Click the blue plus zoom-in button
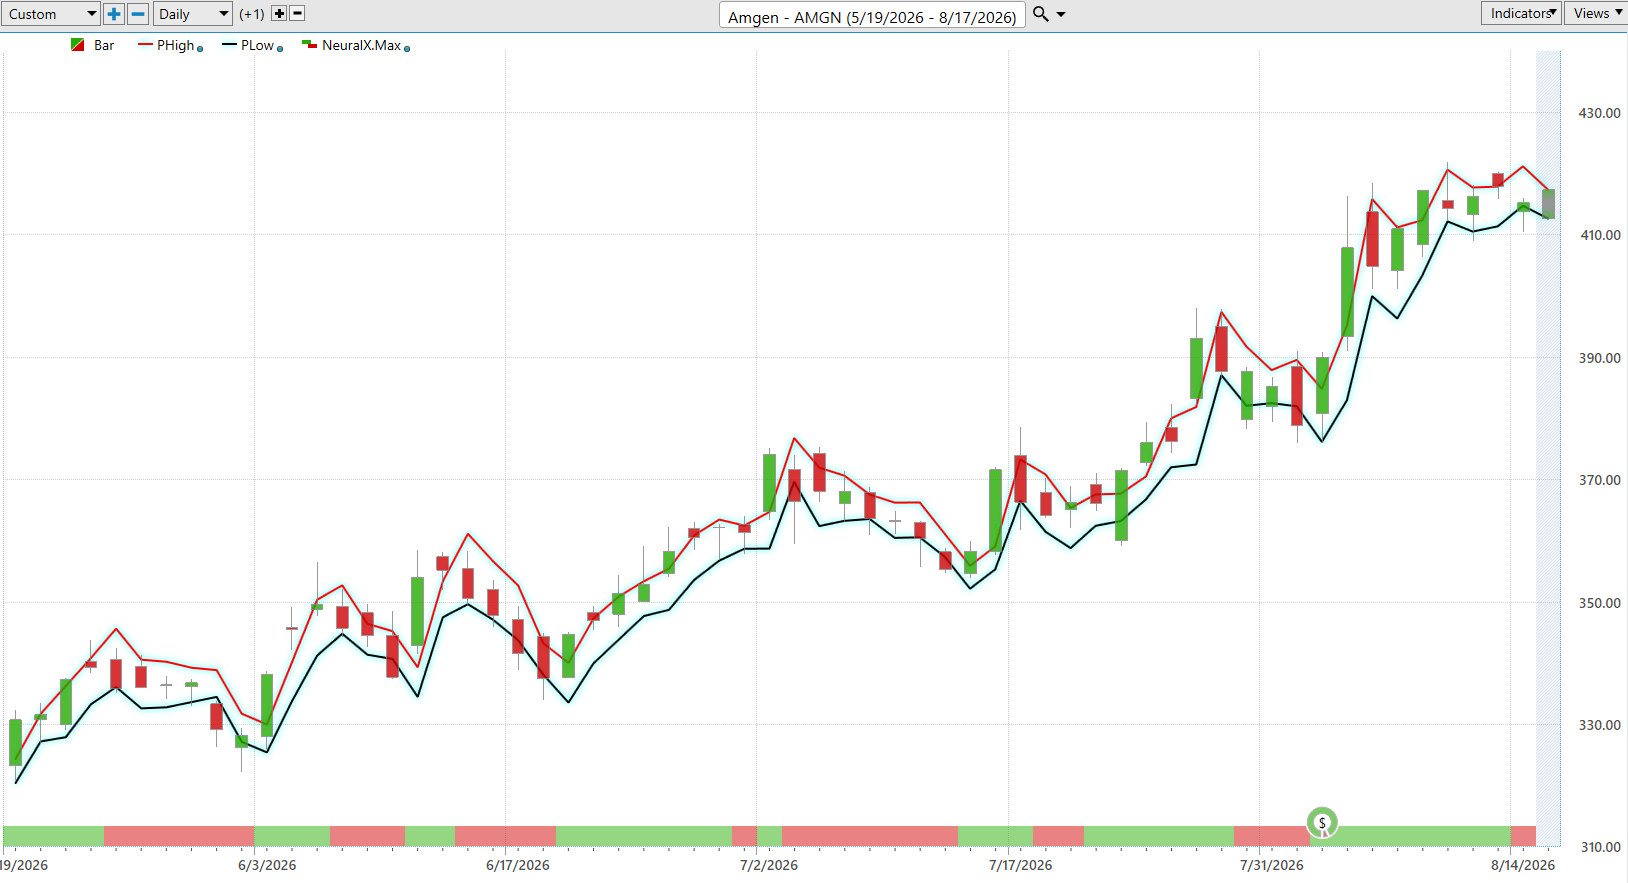Image resolution: width=1628 pixels, height=883 pixels. (x=114, y=14)
